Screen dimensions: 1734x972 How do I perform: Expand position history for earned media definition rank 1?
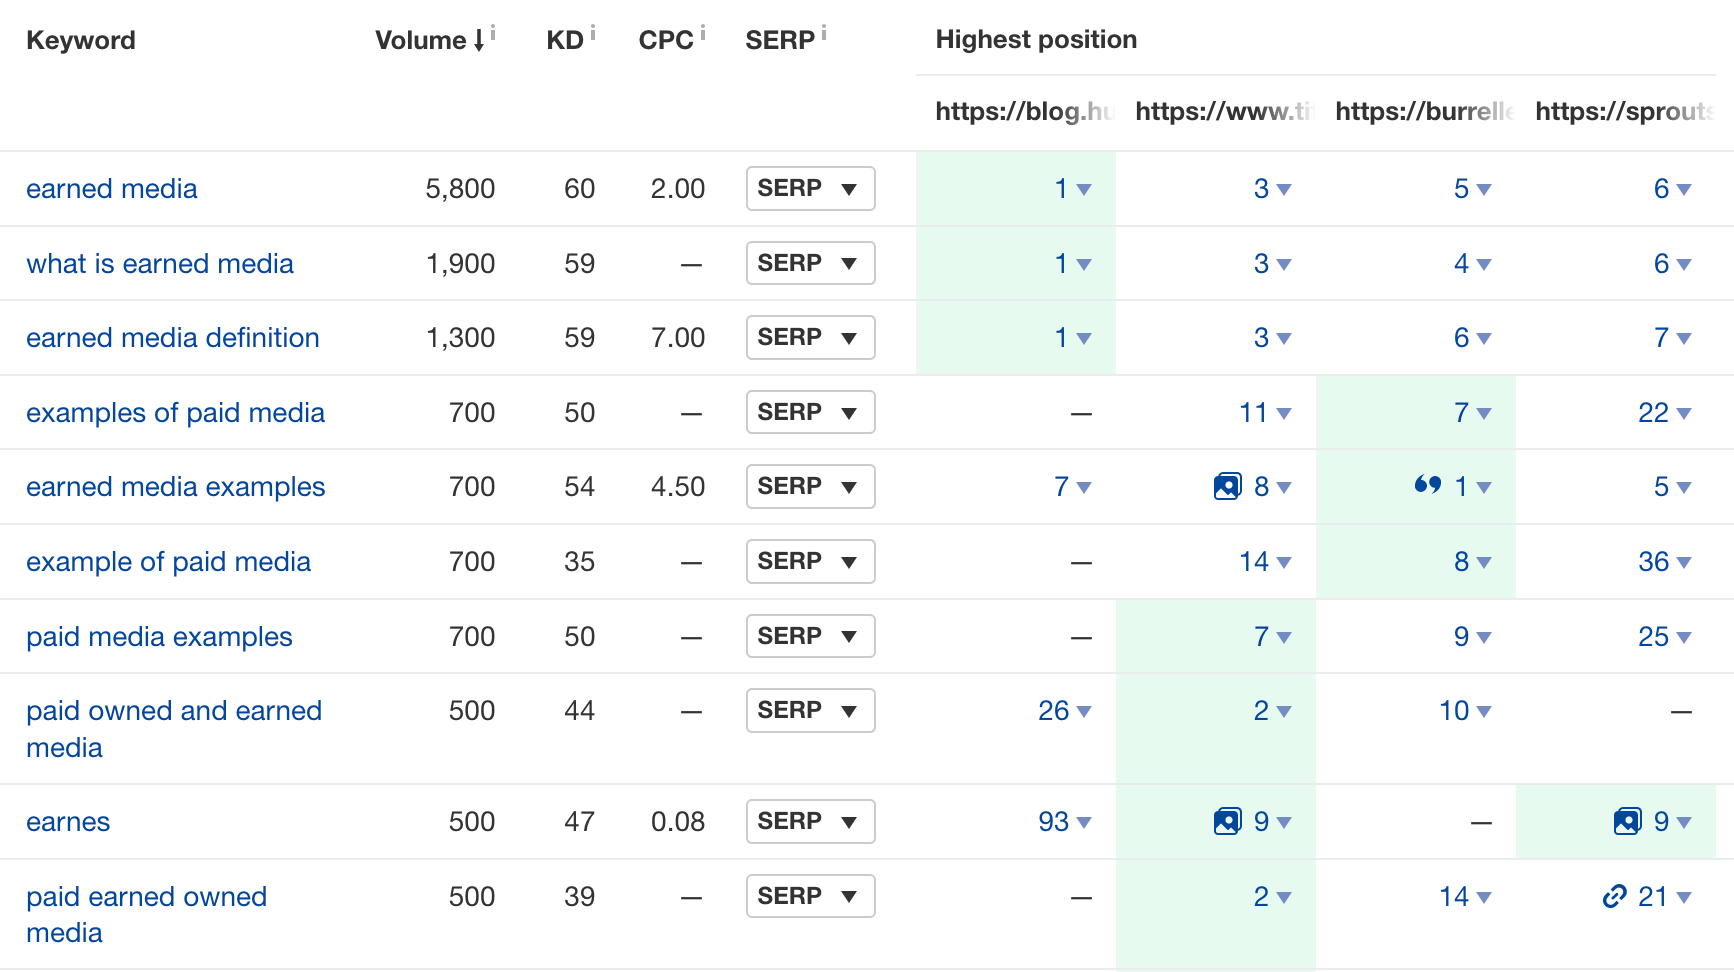(x=1083, y=339)
